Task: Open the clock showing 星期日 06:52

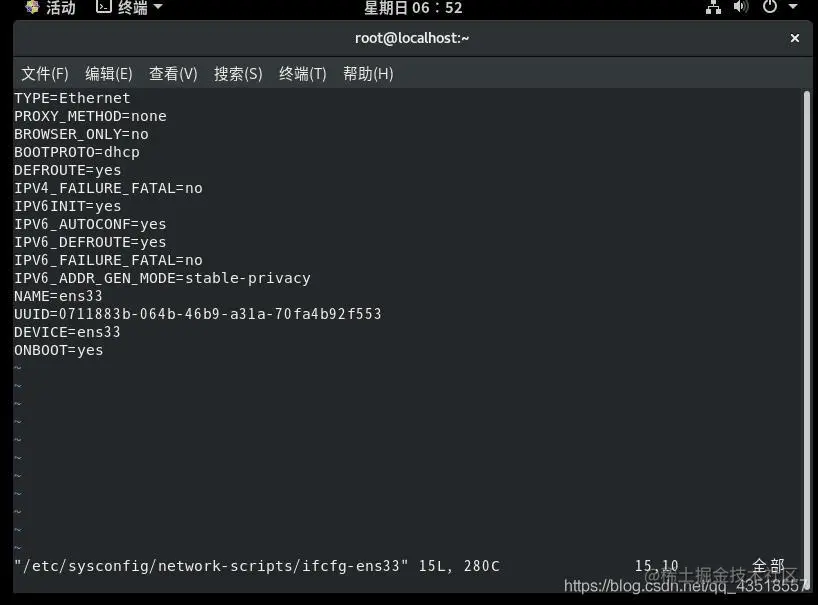Action: pos(413,8)
